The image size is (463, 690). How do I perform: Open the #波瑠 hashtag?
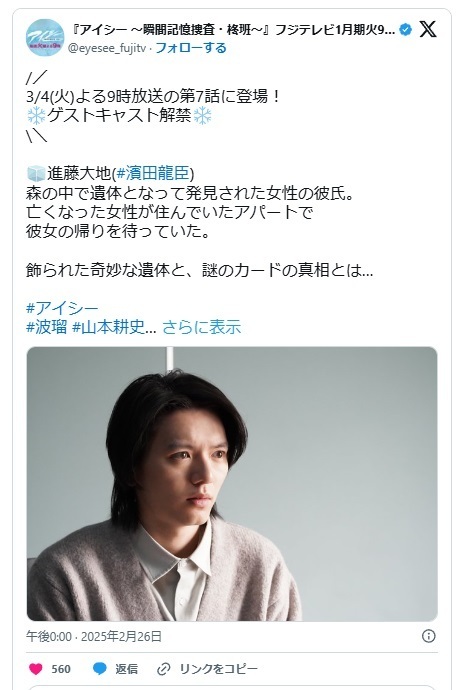[x=47, y=327]
